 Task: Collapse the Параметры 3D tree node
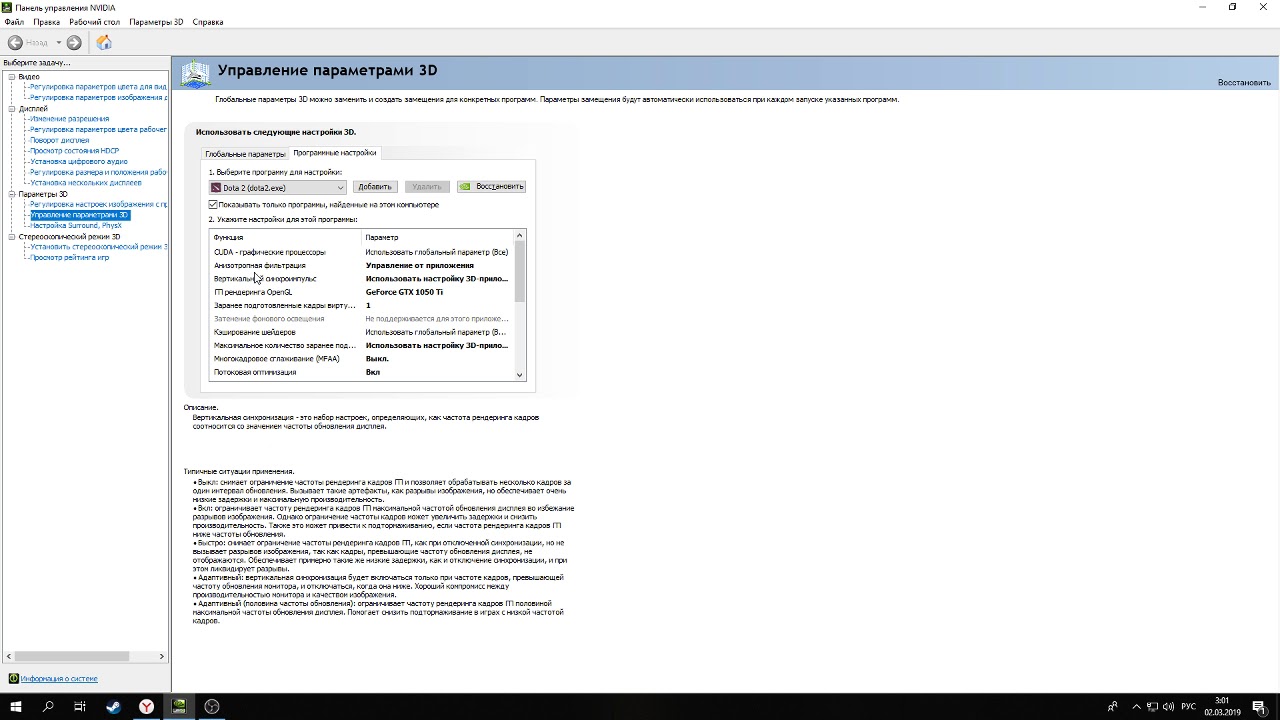(12, 194)
